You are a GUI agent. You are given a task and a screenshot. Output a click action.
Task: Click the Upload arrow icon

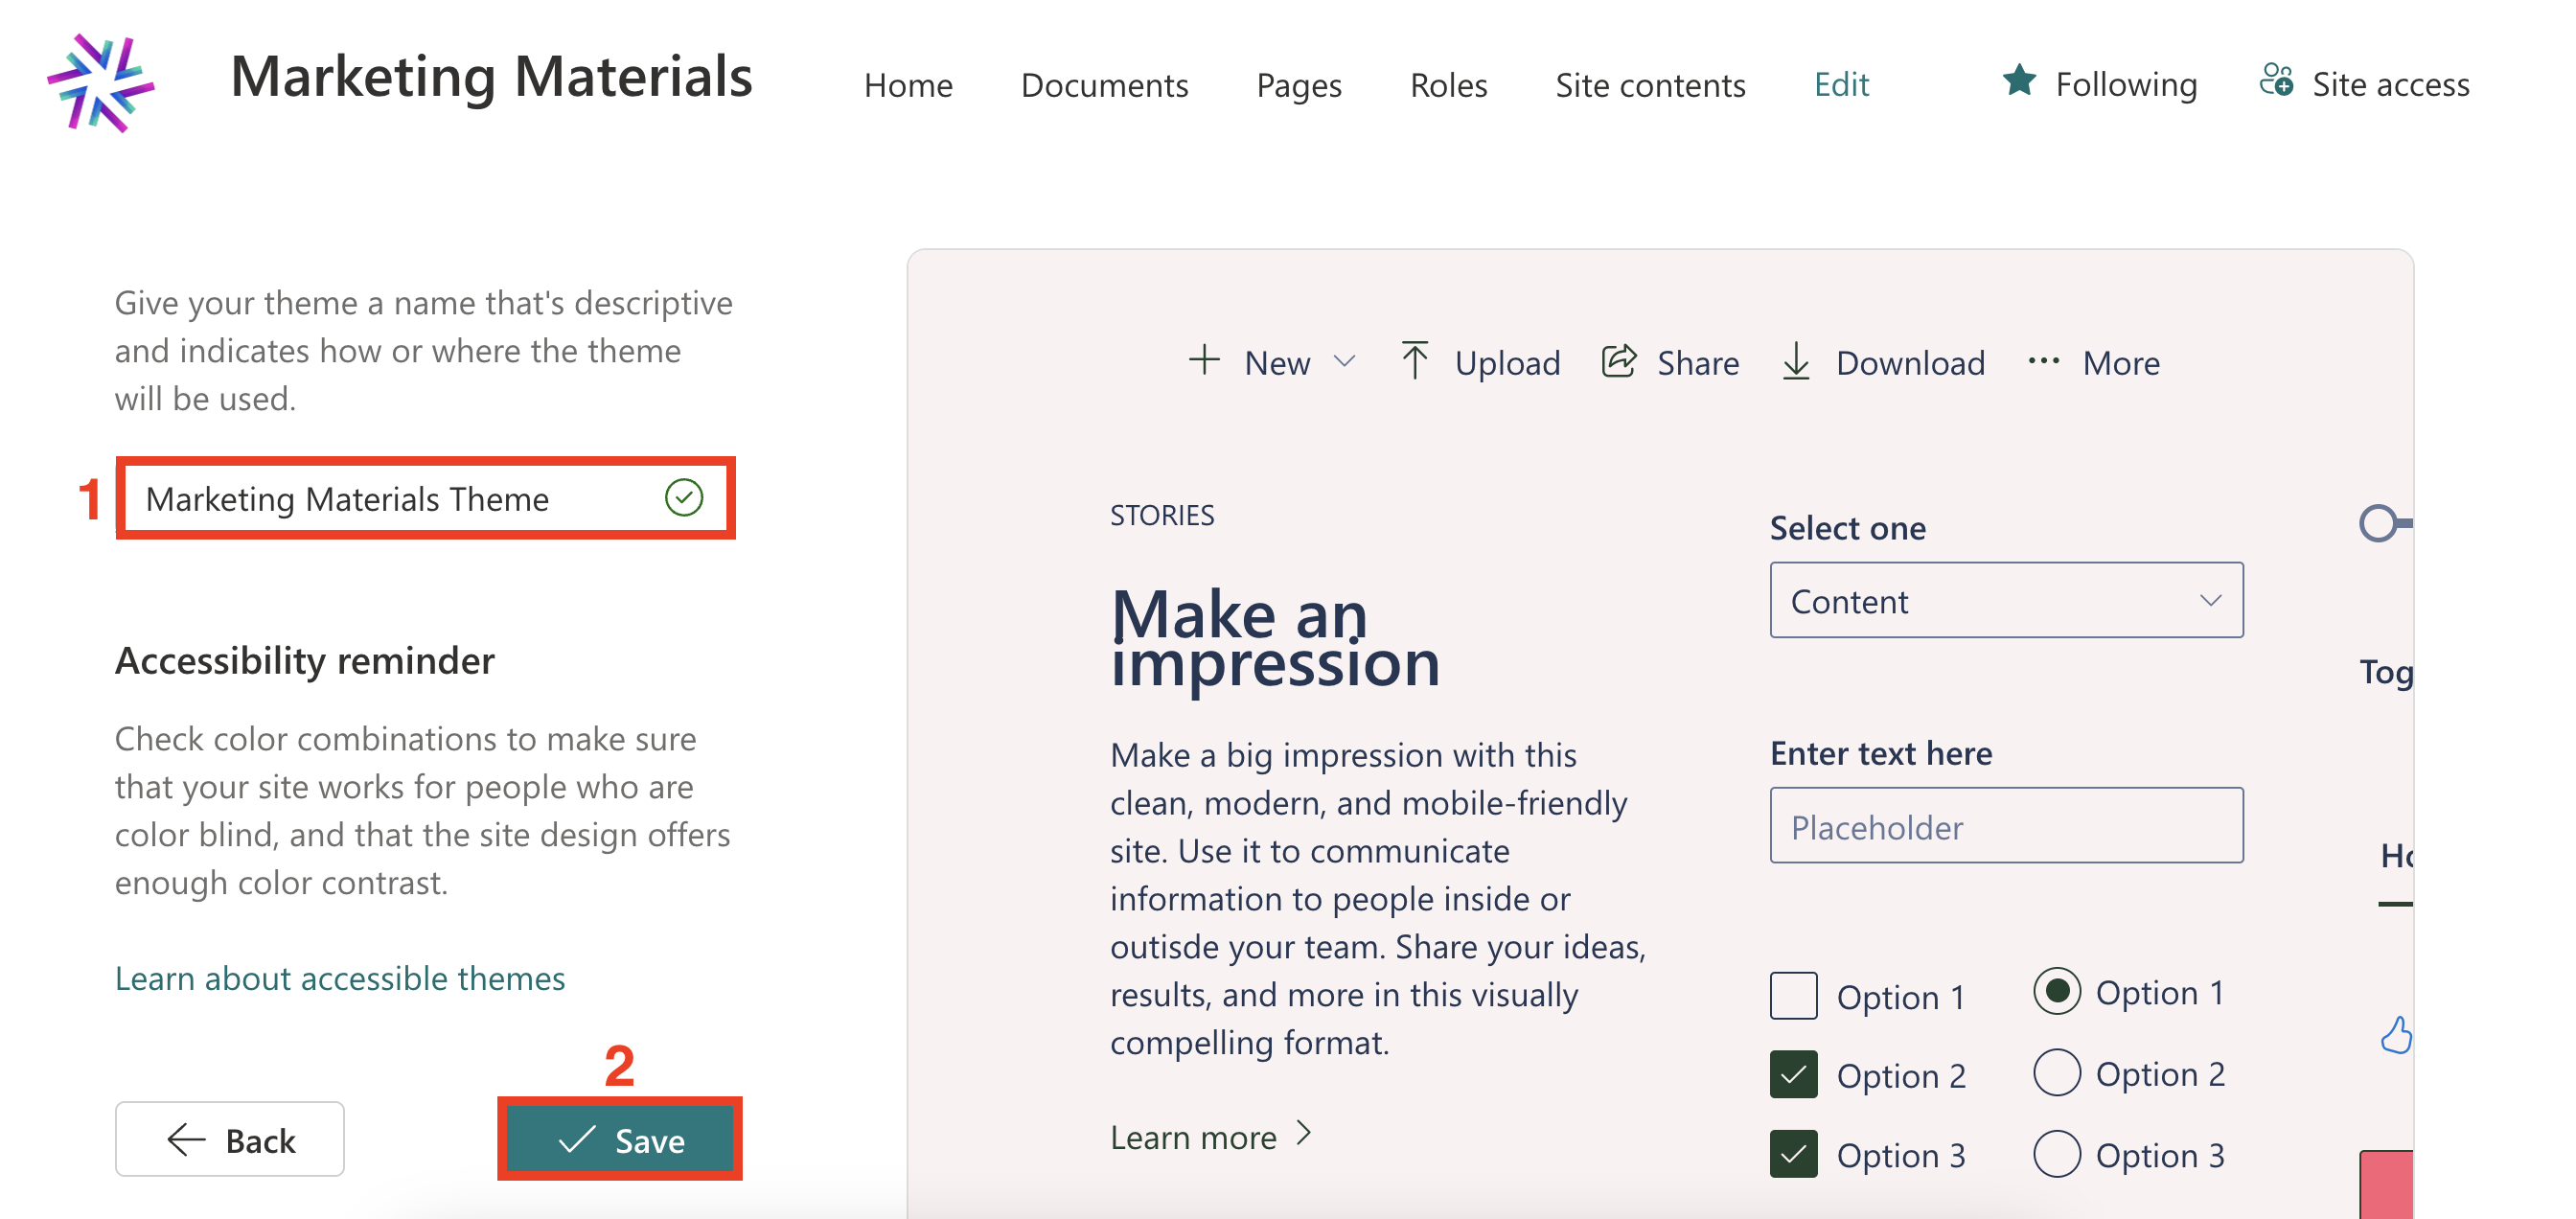tap(1414, 361)
